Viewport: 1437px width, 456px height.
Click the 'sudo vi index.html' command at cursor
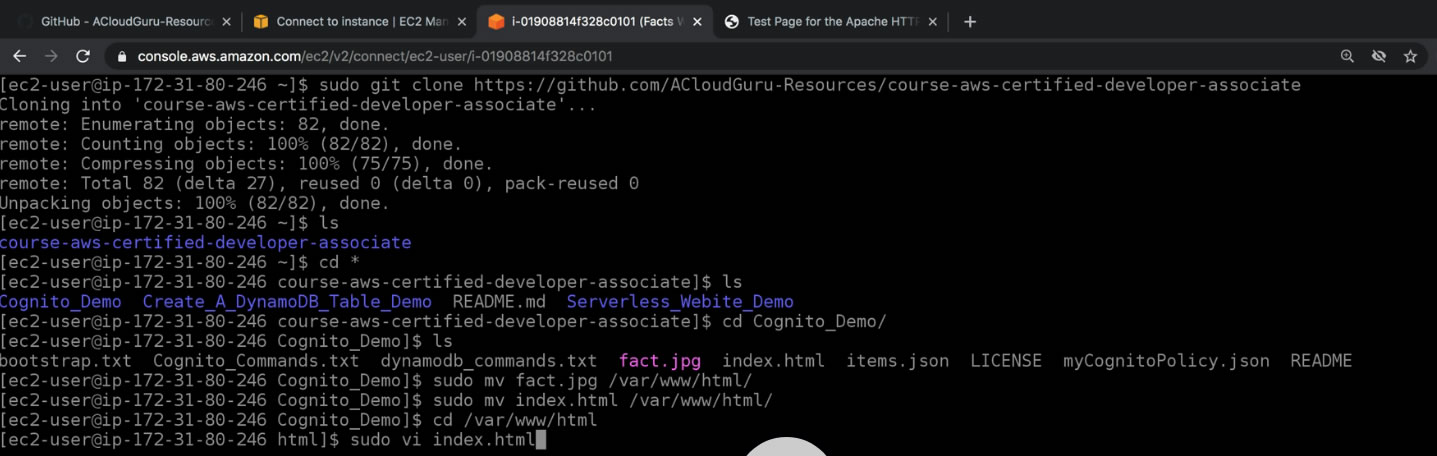(x=443, y=440)
